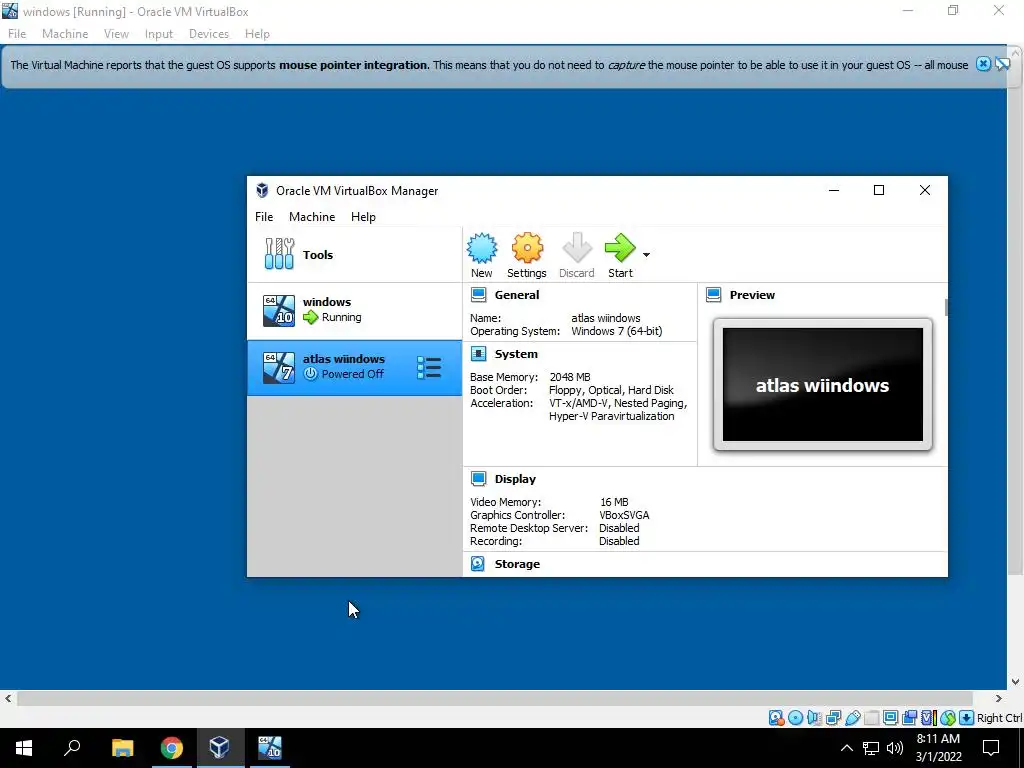Click the mouse integration status icon
Viewport: 1024px width, 768px height.
click(948, 718)
